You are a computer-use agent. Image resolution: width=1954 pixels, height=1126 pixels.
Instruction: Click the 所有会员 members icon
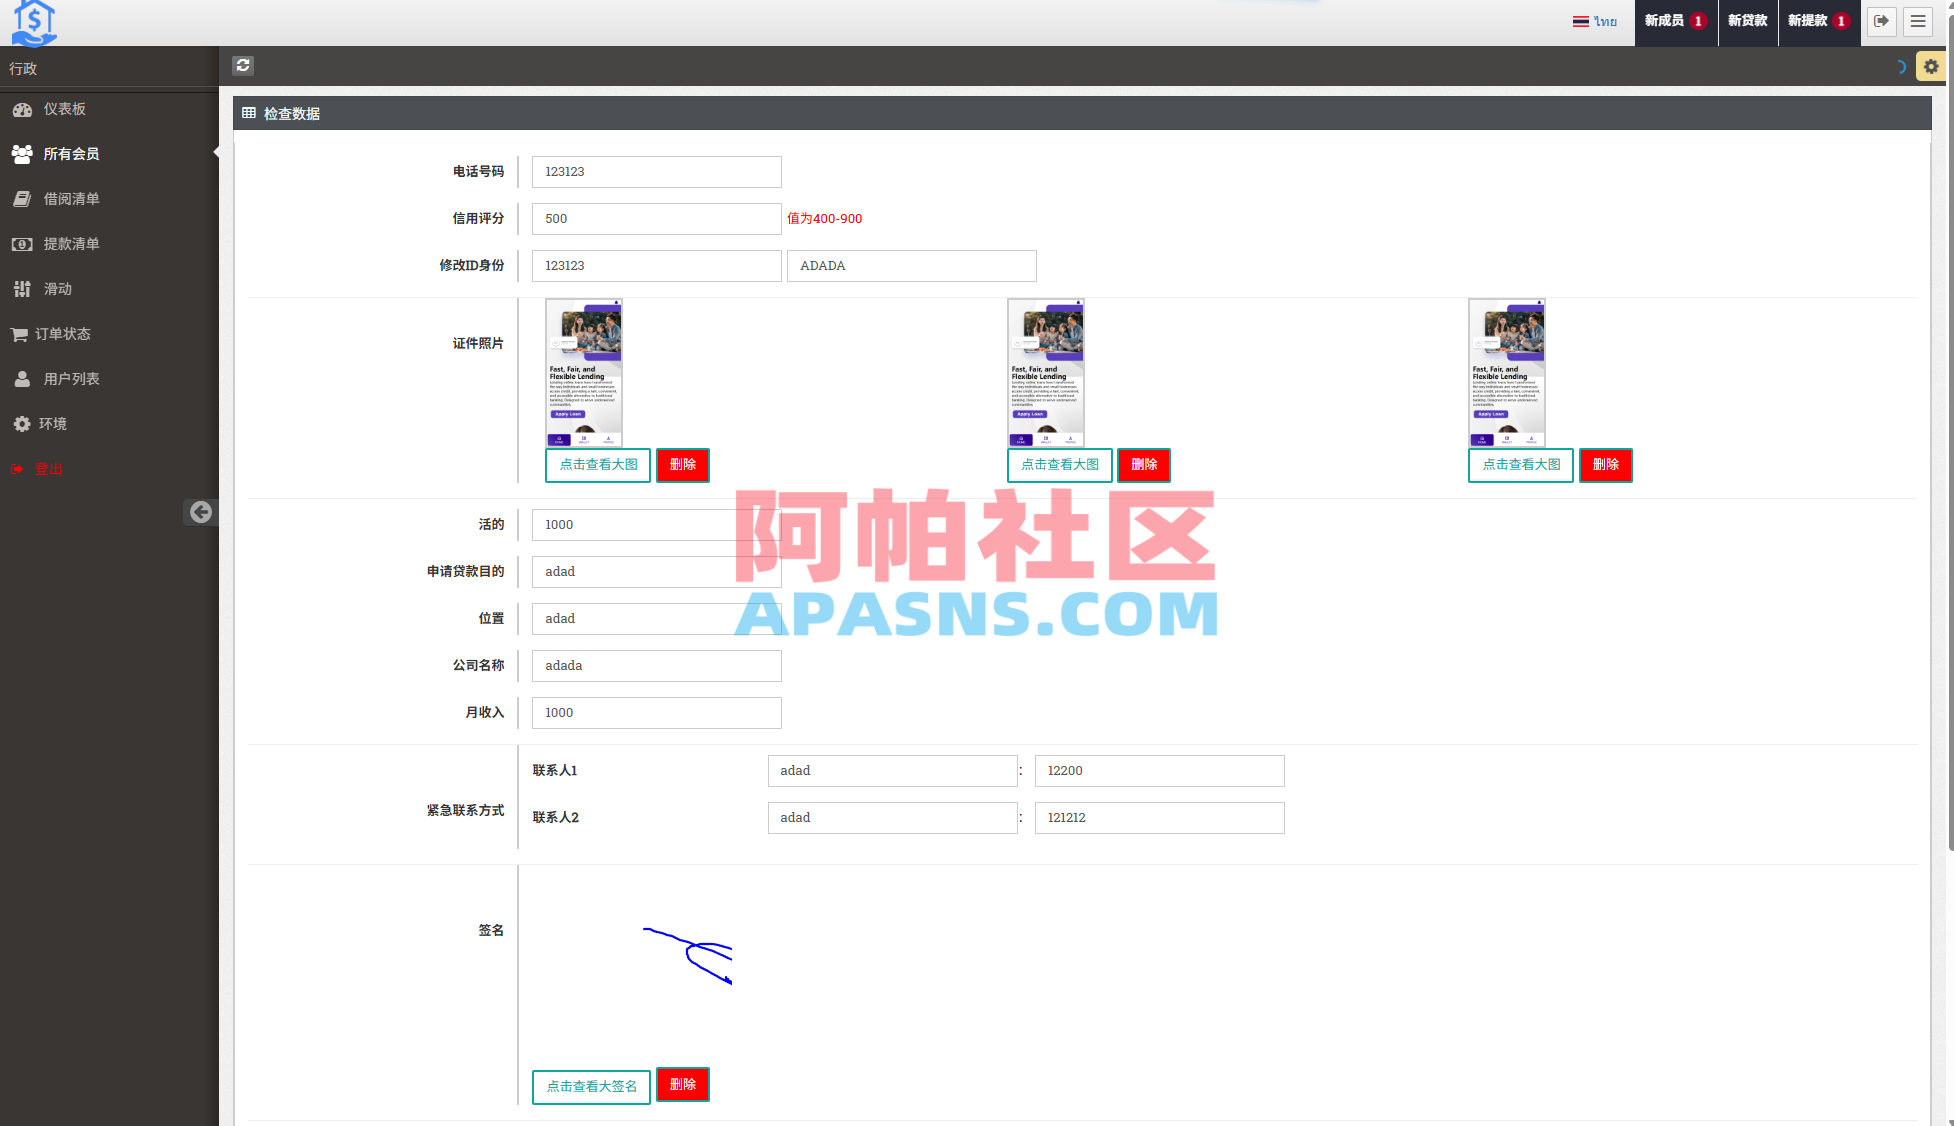point(23,154)
